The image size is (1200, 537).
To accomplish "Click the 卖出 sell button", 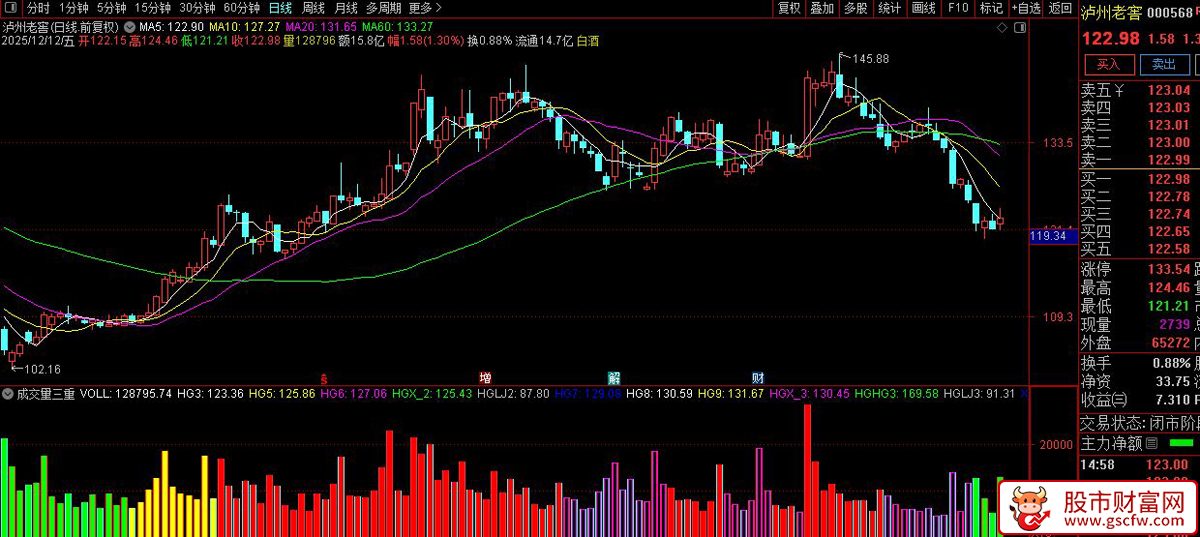I will click(x=1163, y=64).
